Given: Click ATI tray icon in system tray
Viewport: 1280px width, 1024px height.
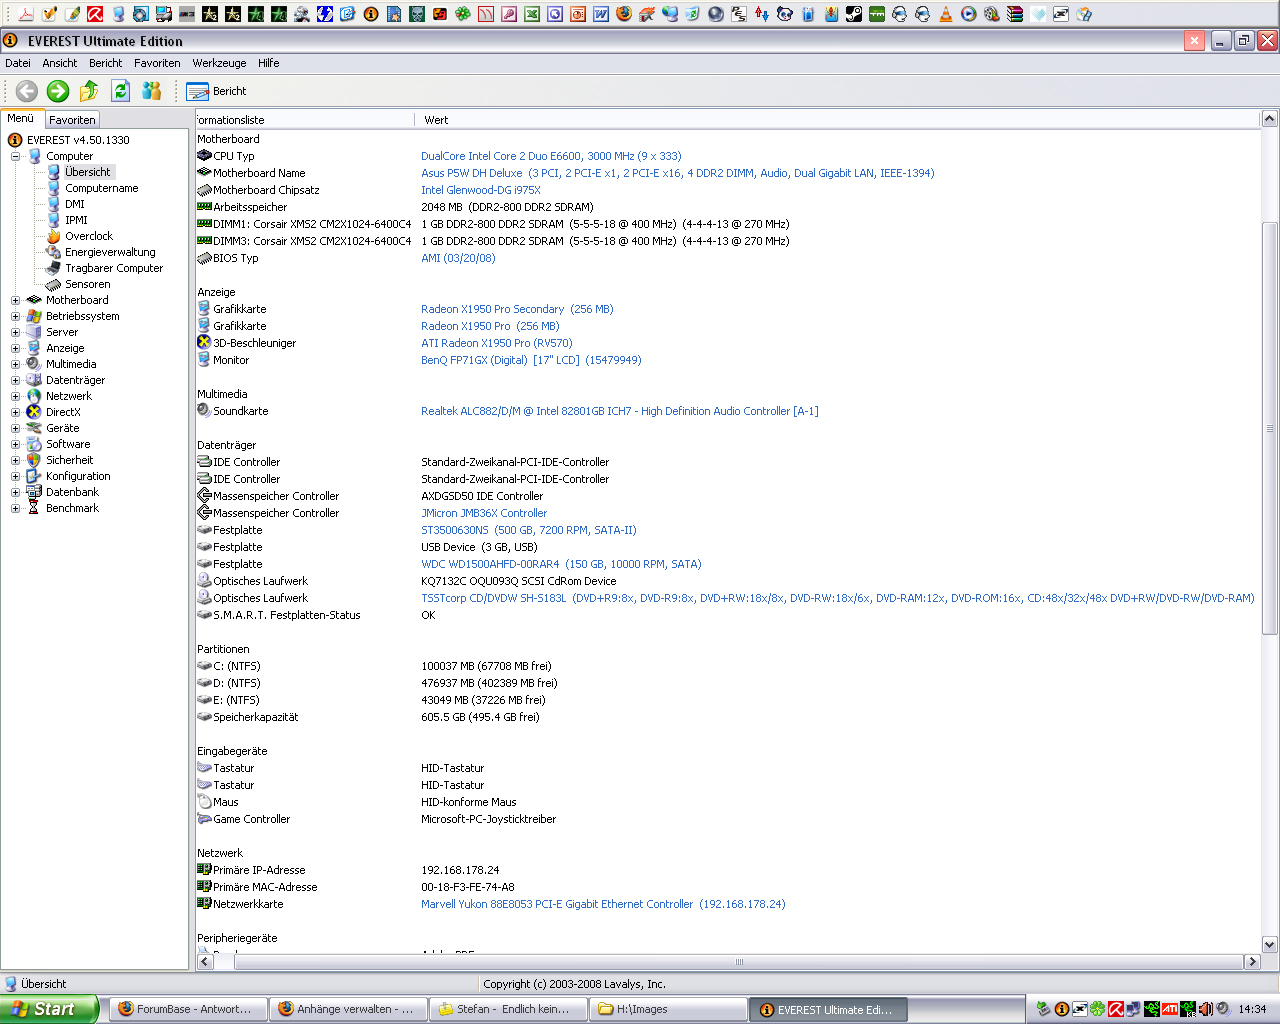Looking at the screenshot, I should [1170, 1009].
